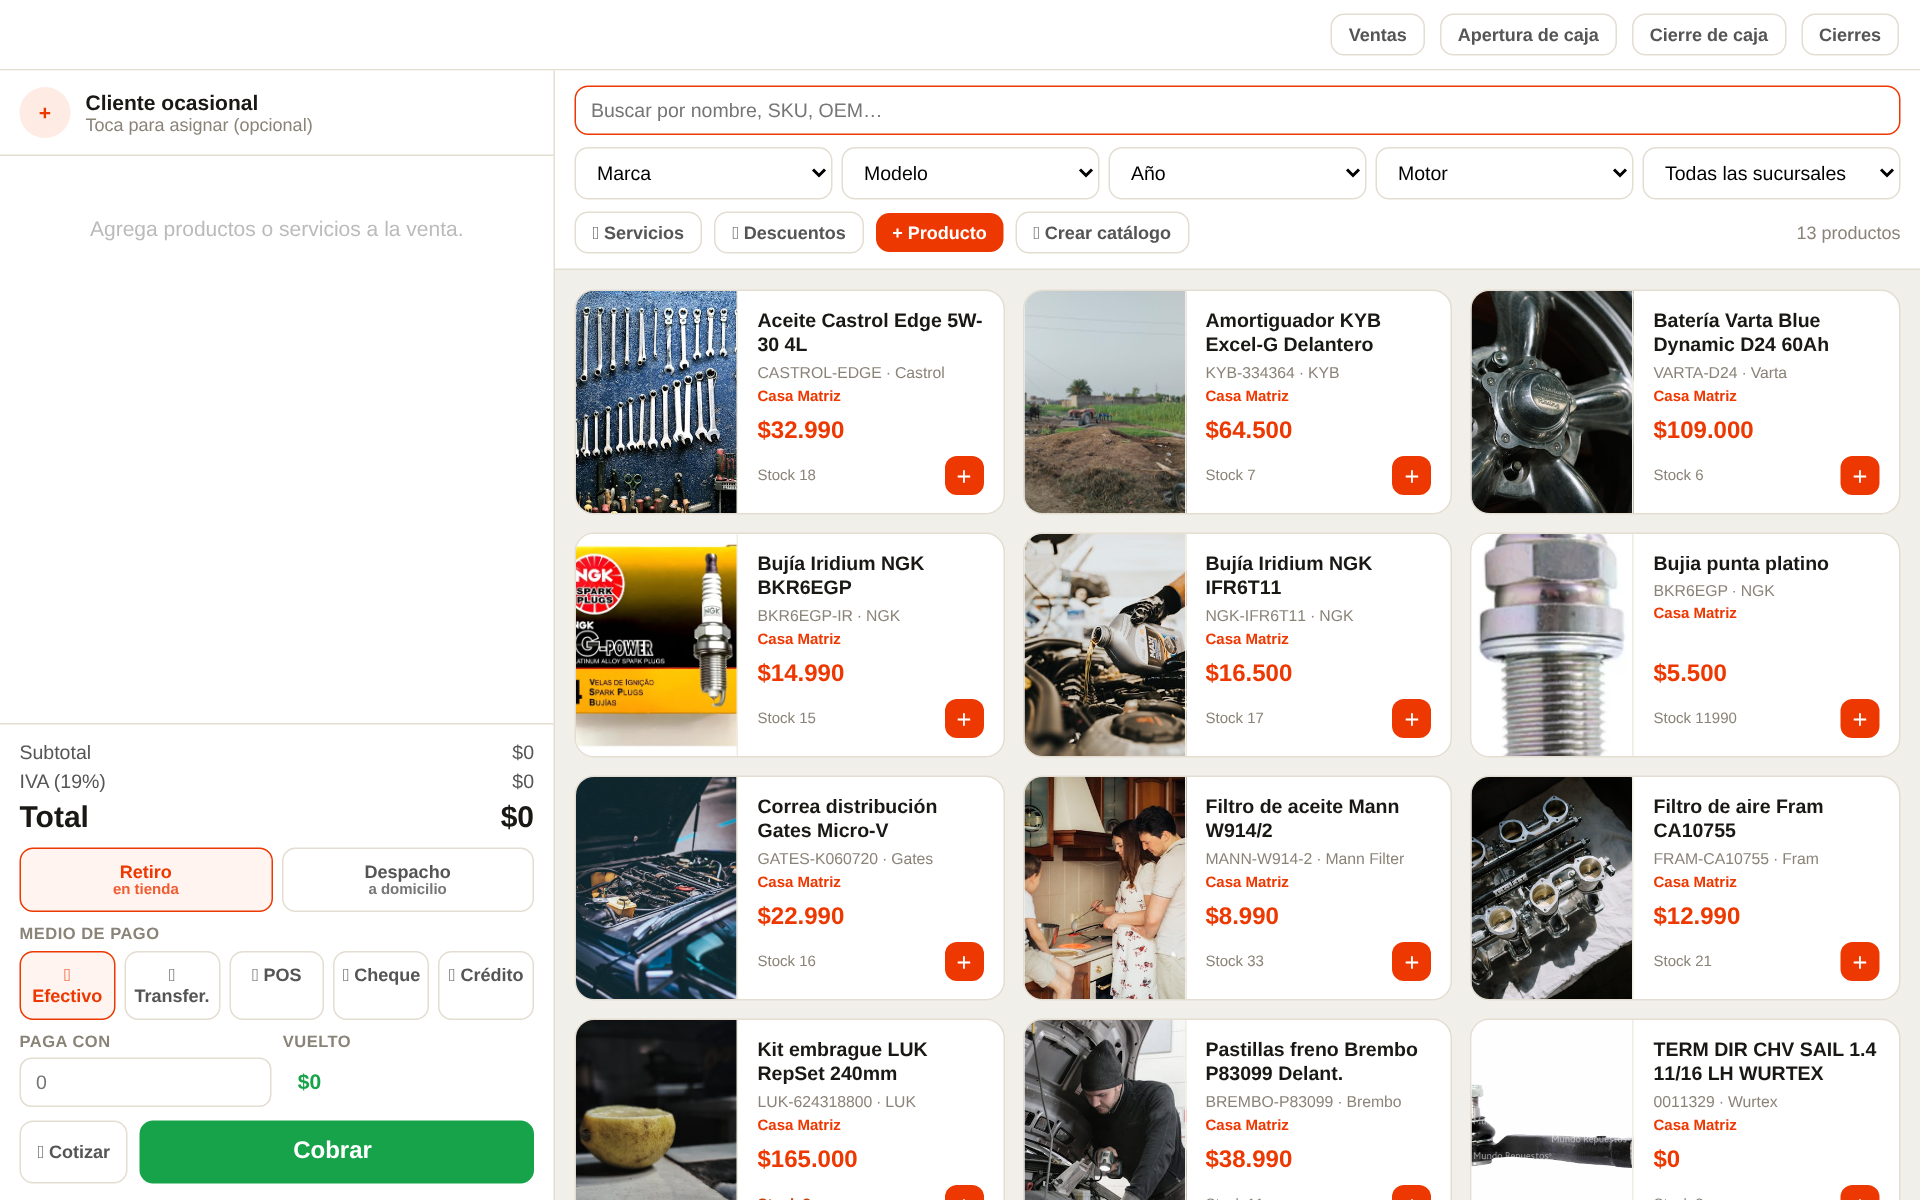Add Bujía Iridium NGK BKR6EGP to sale

click(964, 719)
